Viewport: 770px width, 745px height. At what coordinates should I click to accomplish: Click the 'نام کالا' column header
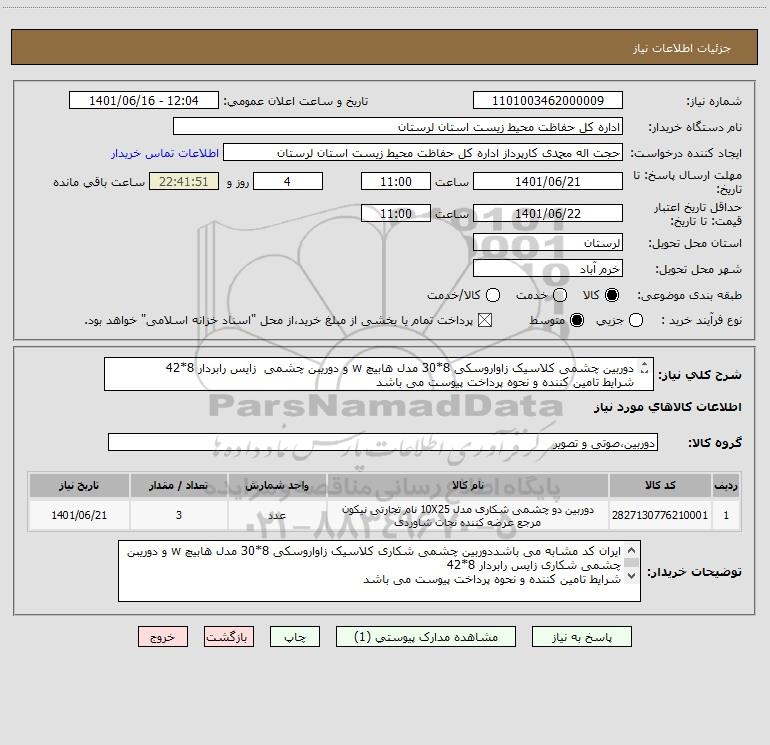coord(468,485)
